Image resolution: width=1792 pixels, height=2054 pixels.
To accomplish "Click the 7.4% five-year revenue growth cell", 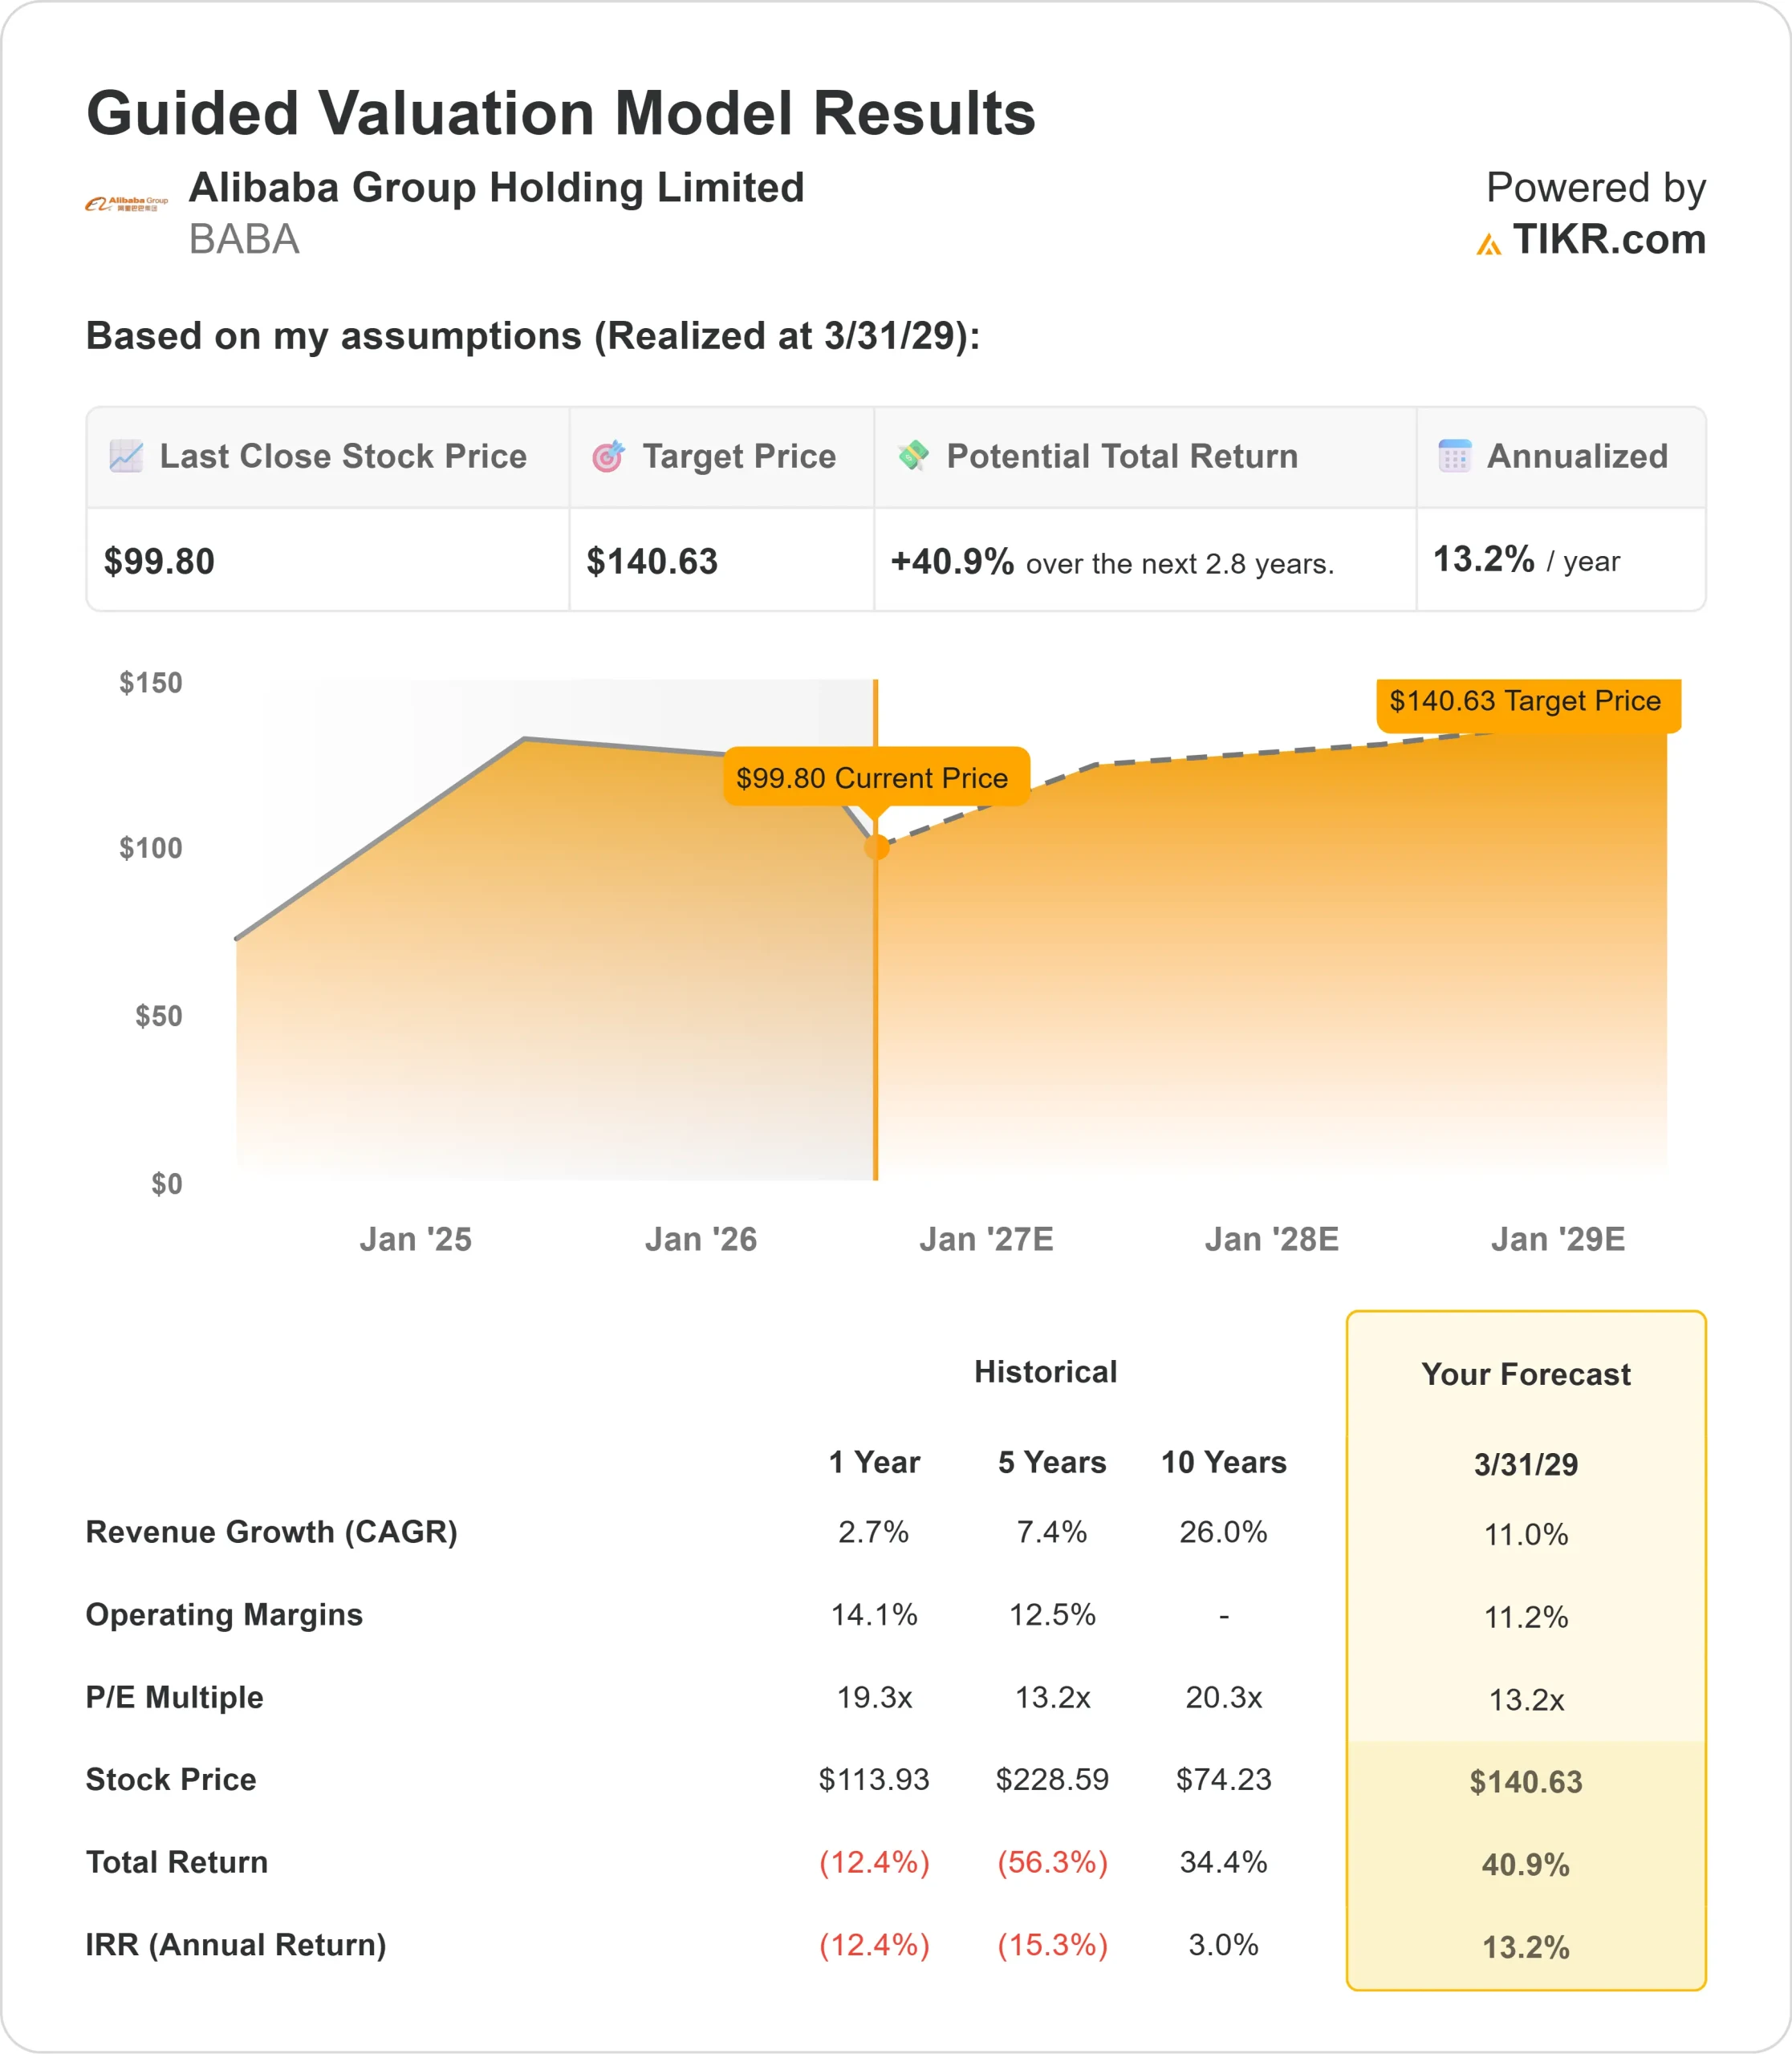I will point(1052,1532).
